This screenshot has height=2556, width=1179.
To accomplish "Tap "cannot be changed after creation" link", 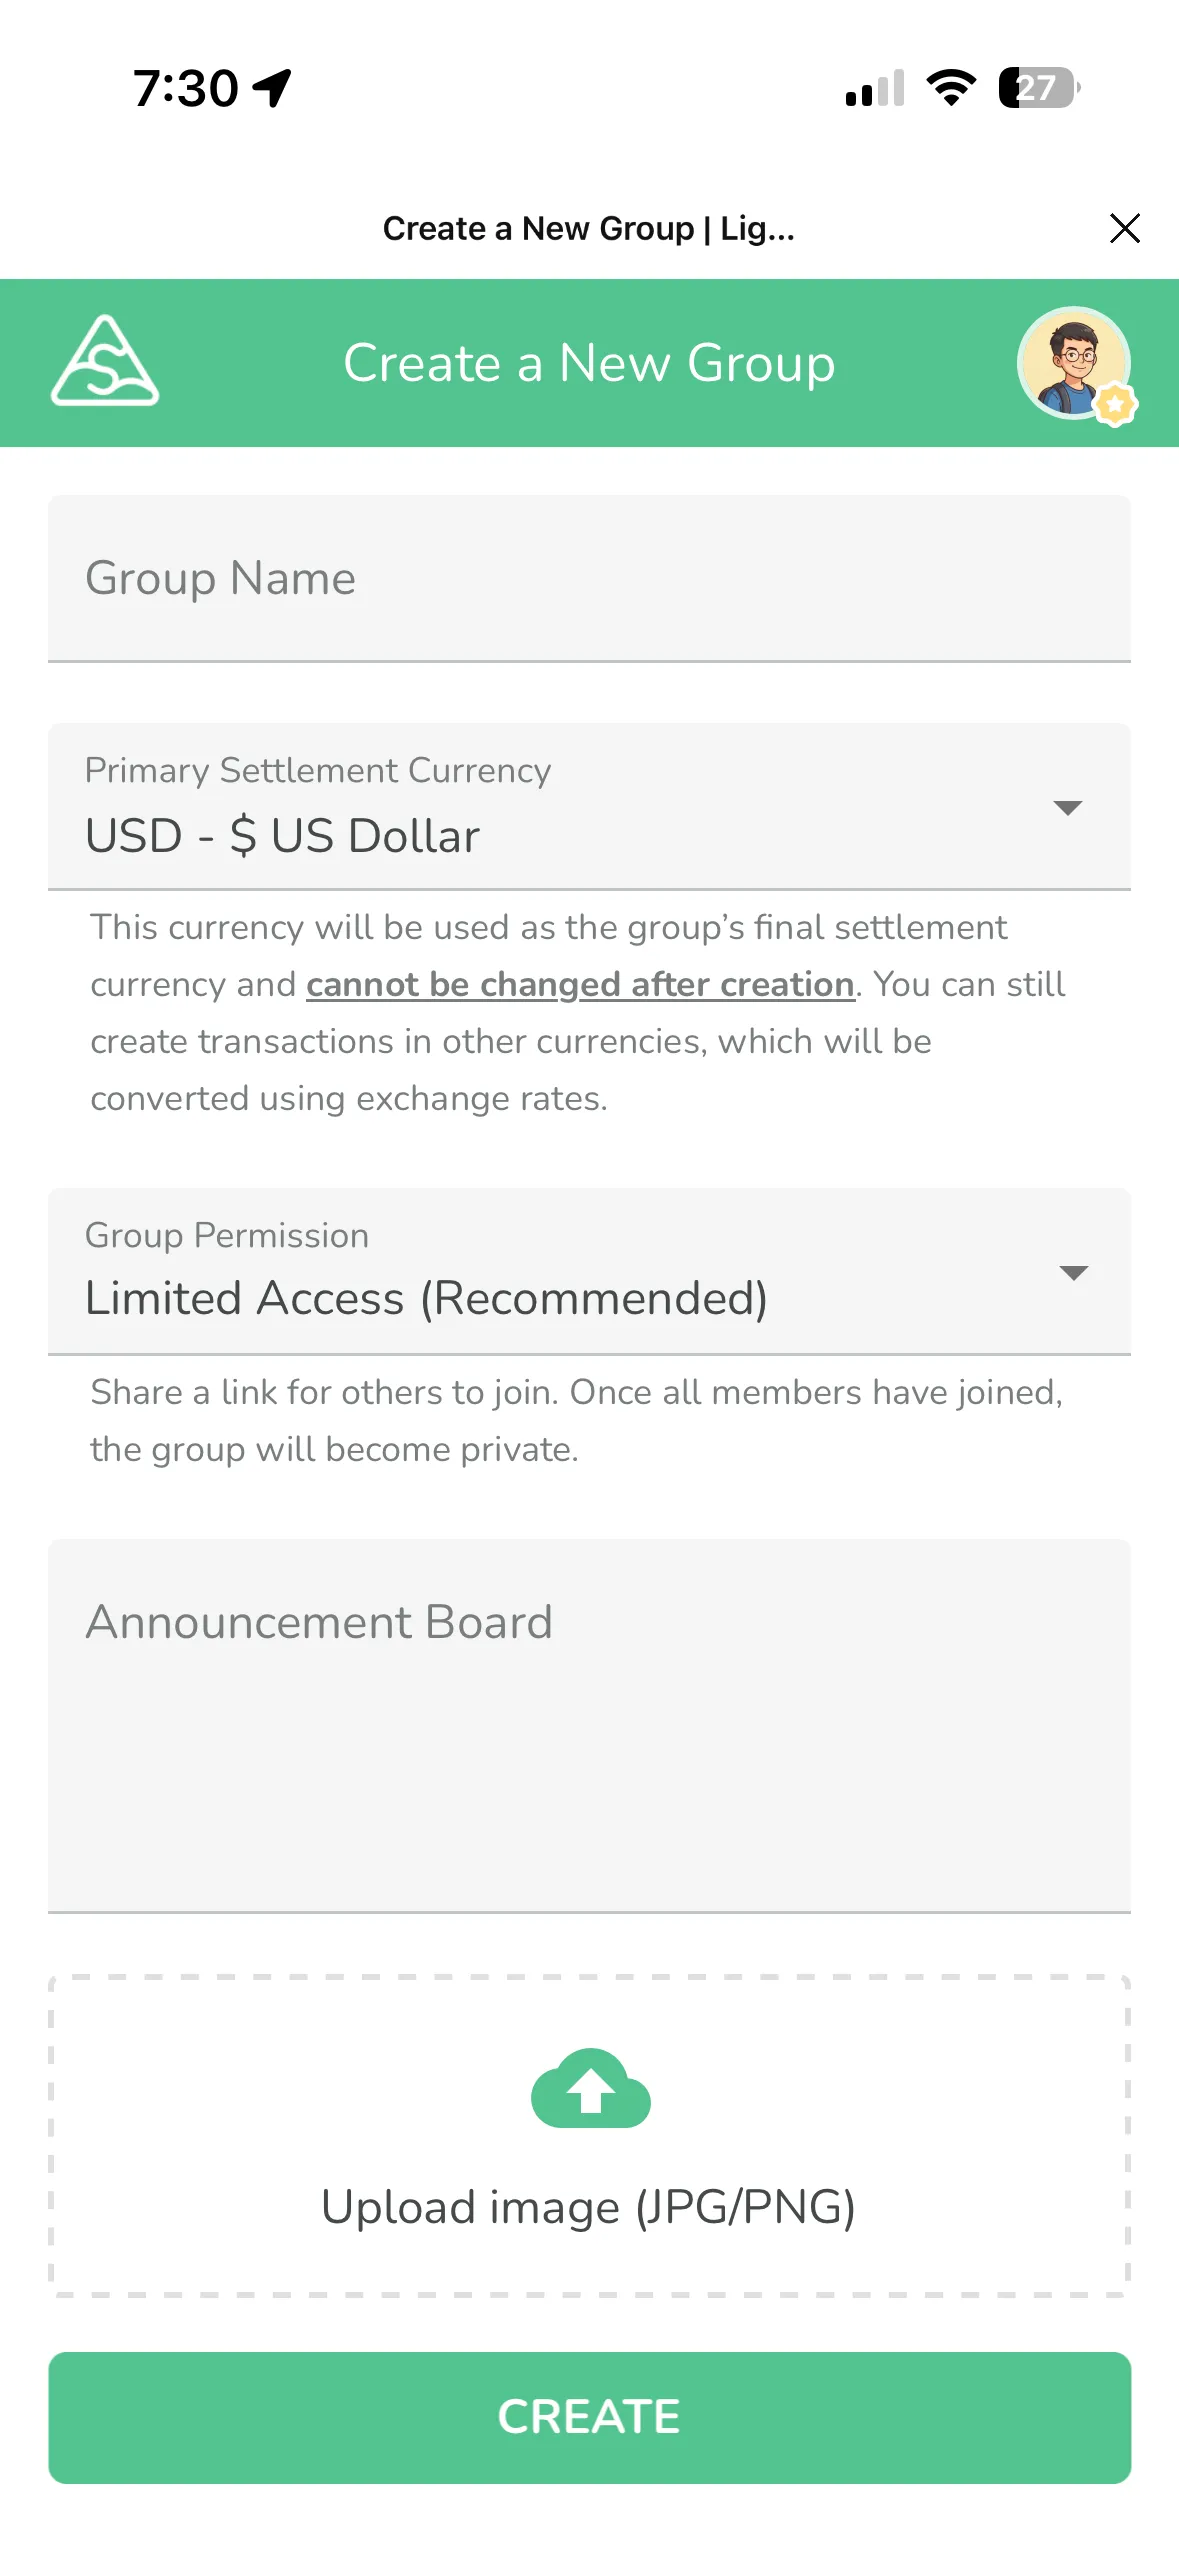I will point(580,985).
